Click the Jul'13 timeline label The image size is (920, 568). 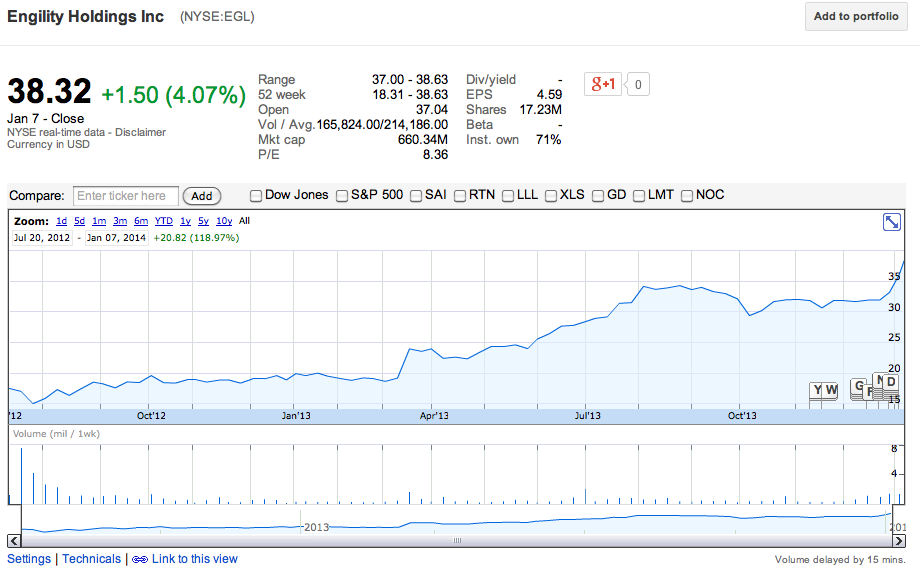click(x=587, y=416)
